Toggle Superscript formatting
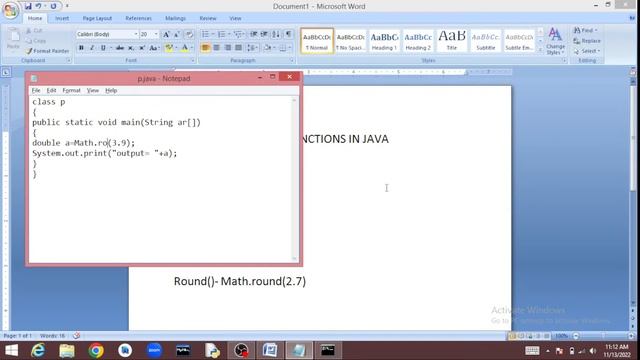This screenshot has width=640, height=360. tap(142, 48)
